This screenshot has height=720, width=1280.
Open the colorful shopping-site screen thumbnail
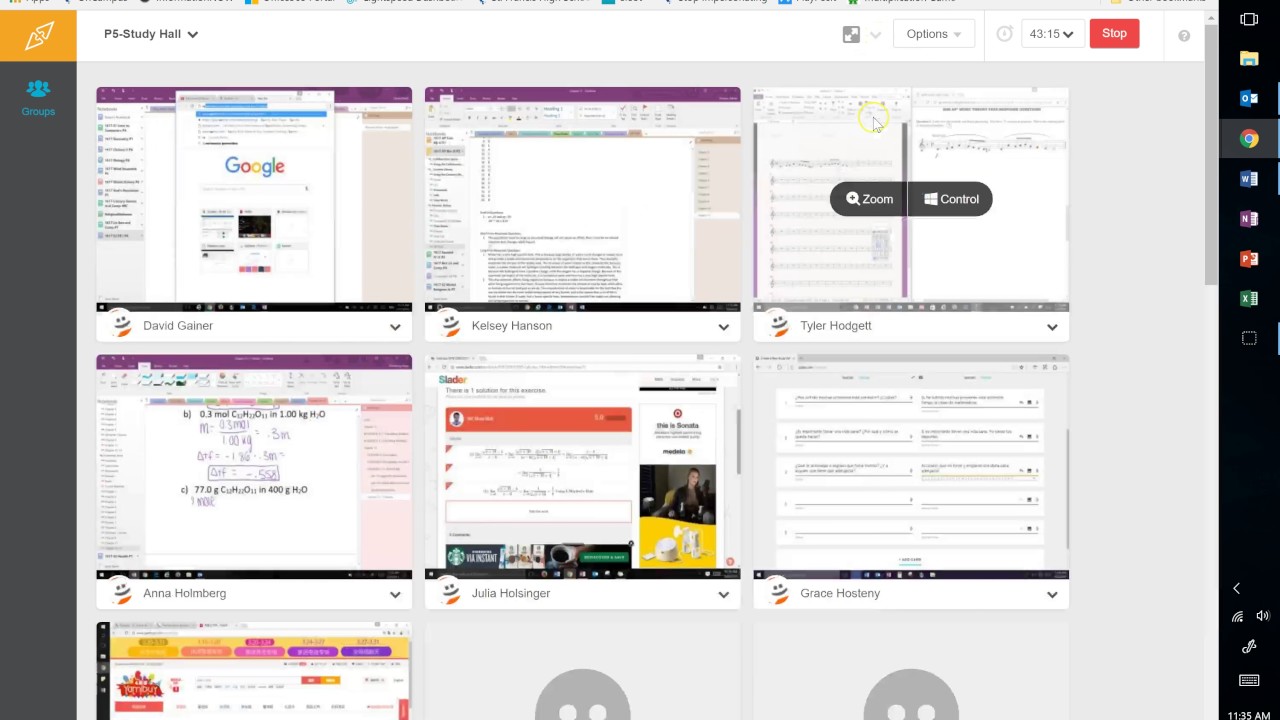click(x=254, y=671)
